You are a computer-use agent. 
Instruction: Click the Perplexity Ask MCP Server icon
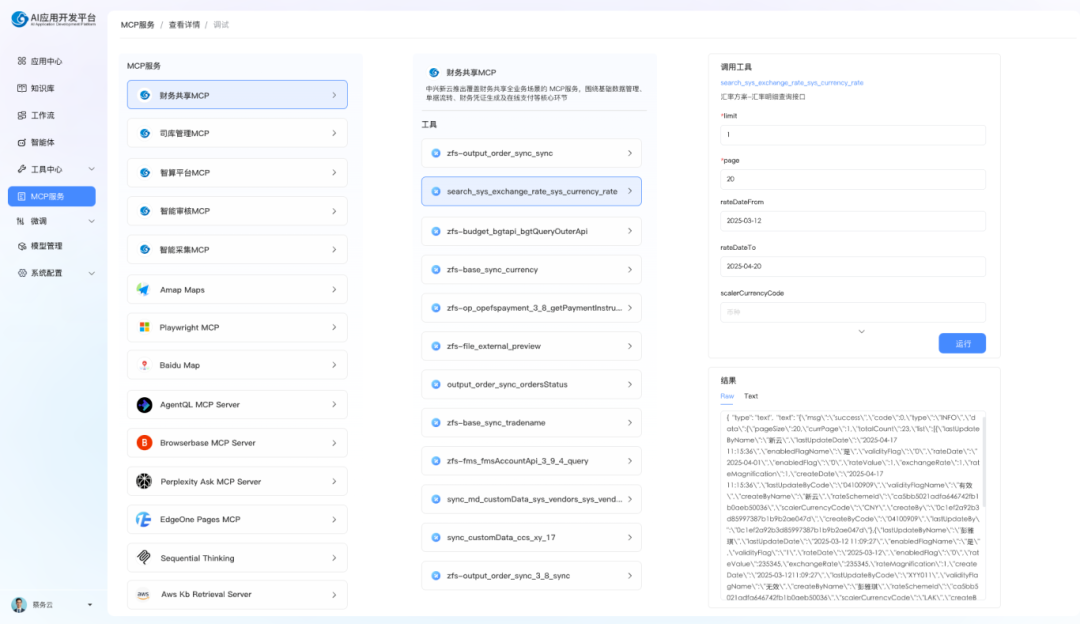coord(144,481)
